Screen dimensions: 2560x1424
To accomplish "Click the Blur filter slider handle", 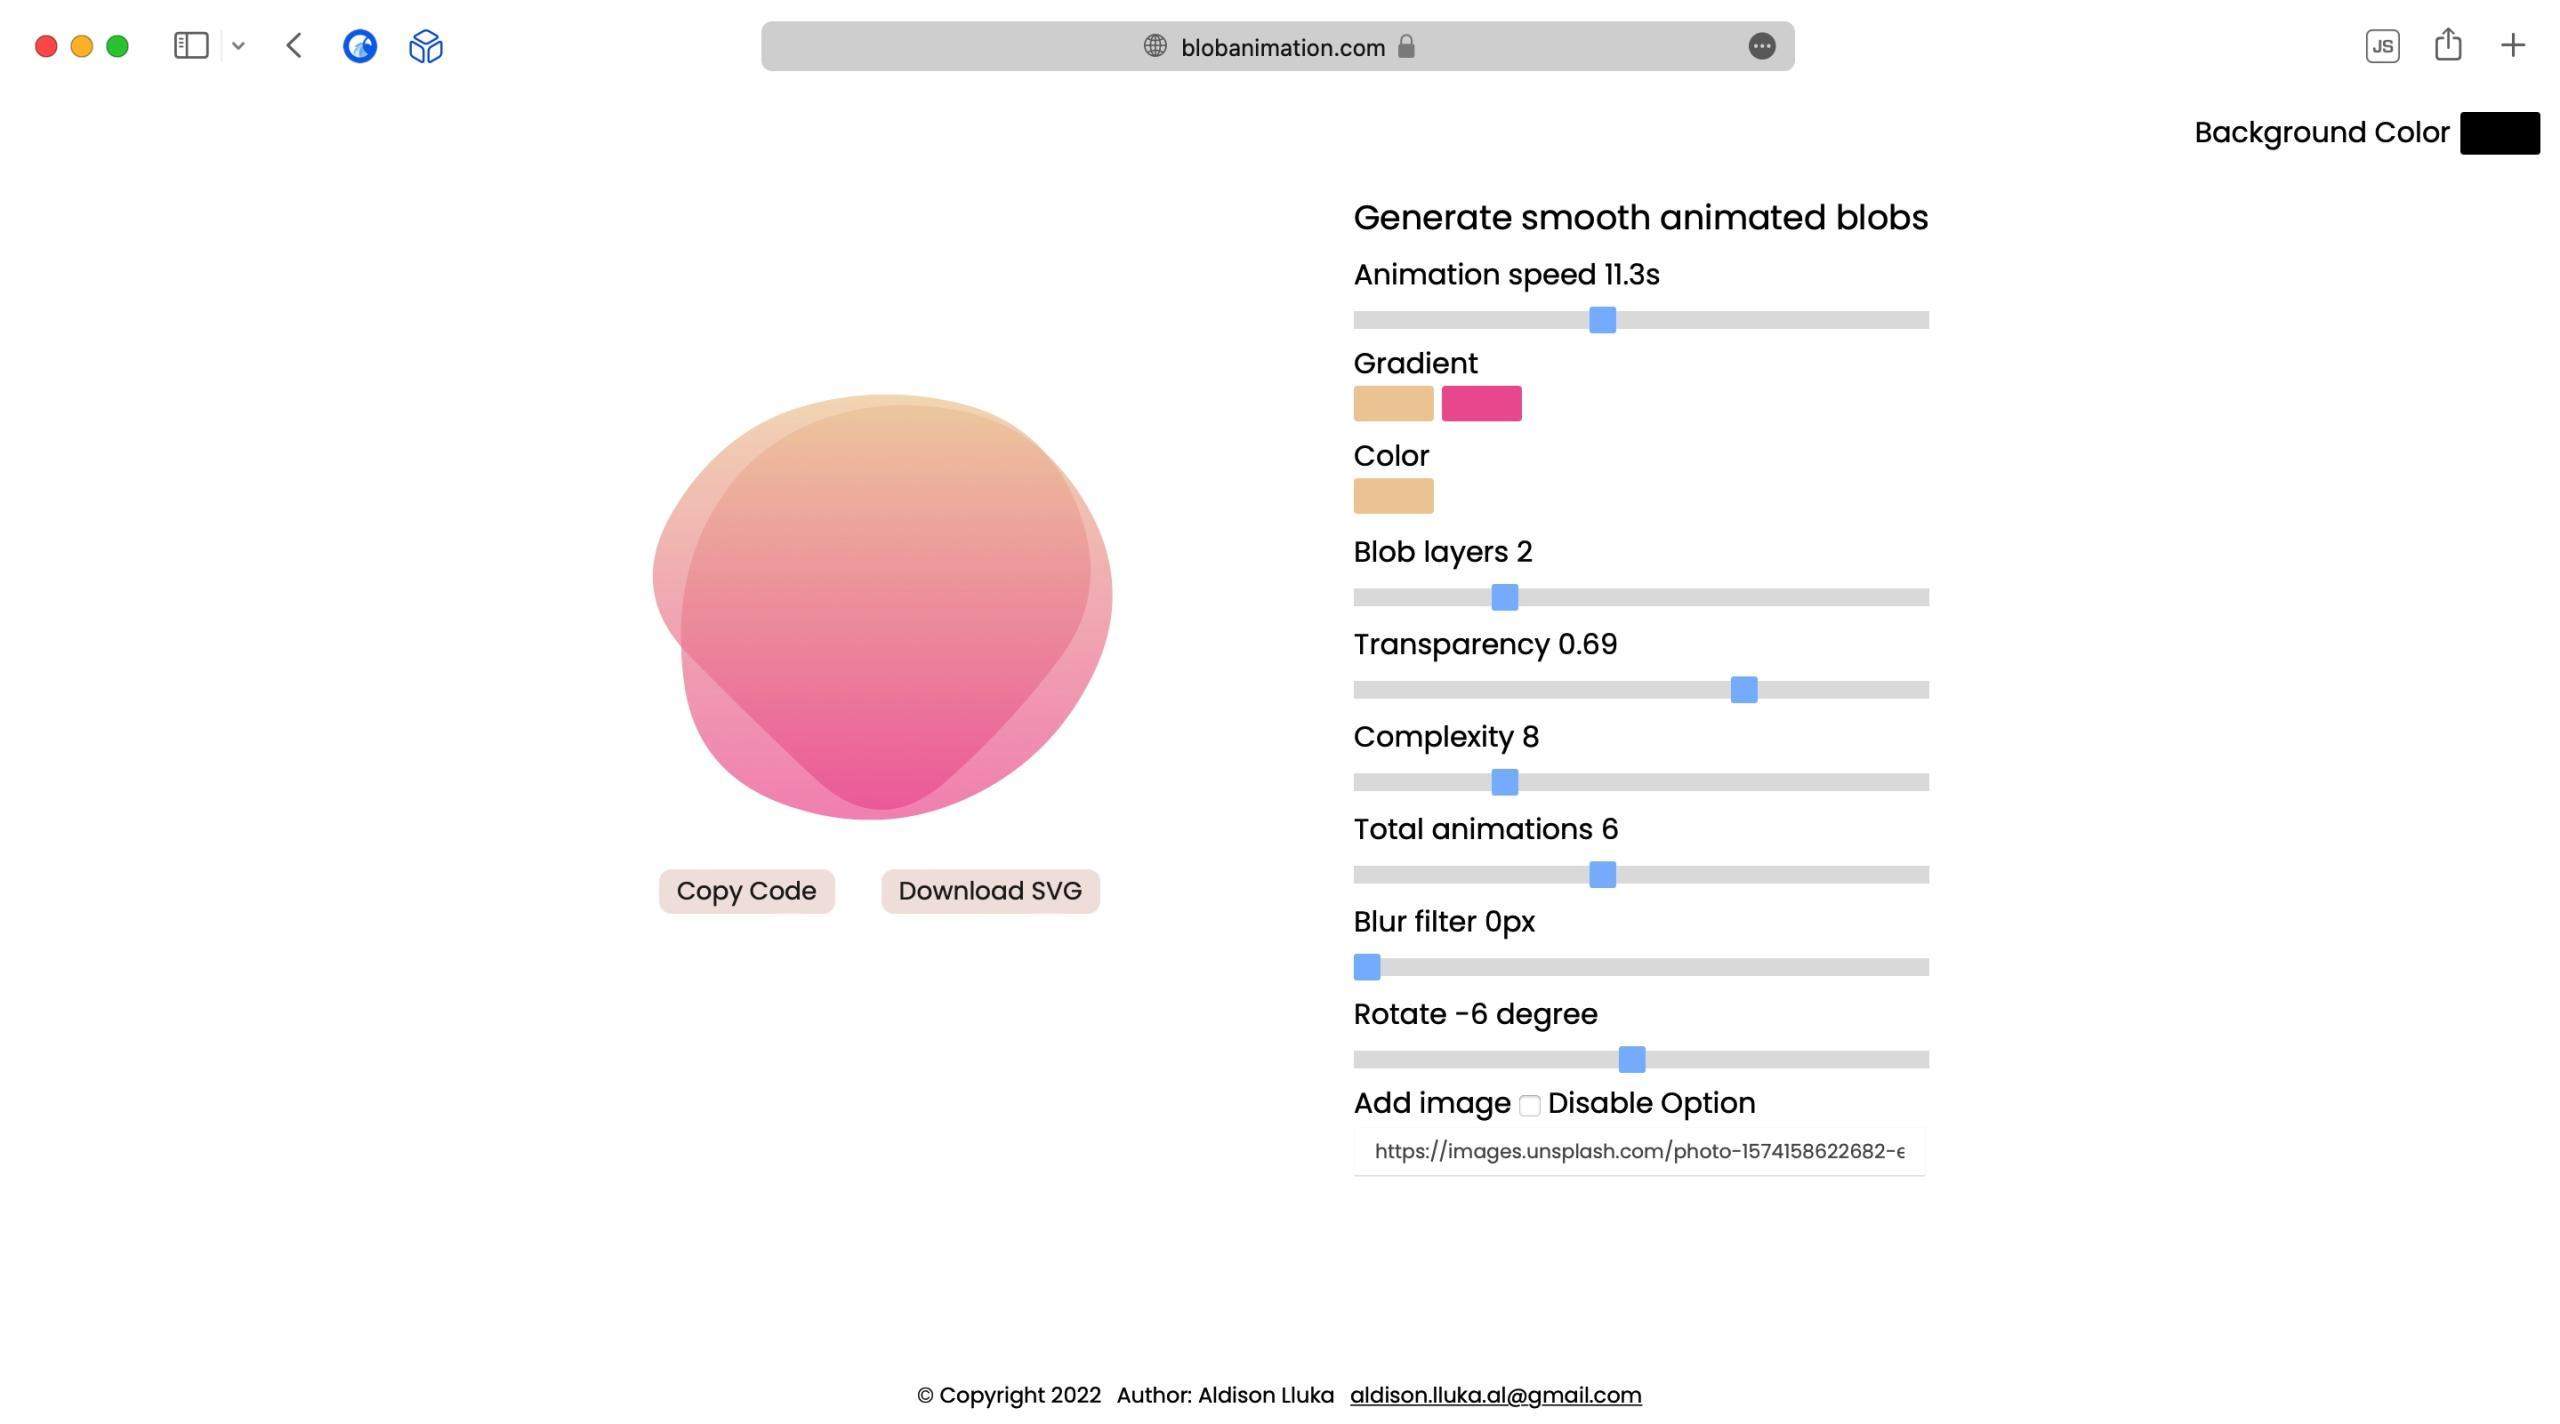I will [x=1367, y=967].
